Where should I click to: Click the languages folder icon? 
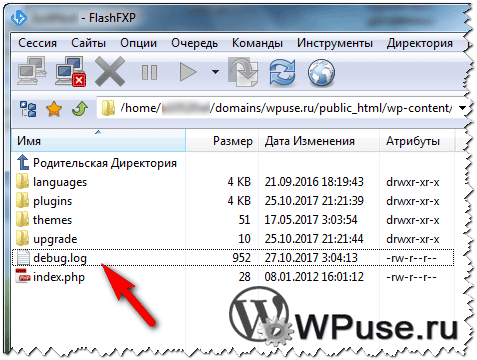22,181
